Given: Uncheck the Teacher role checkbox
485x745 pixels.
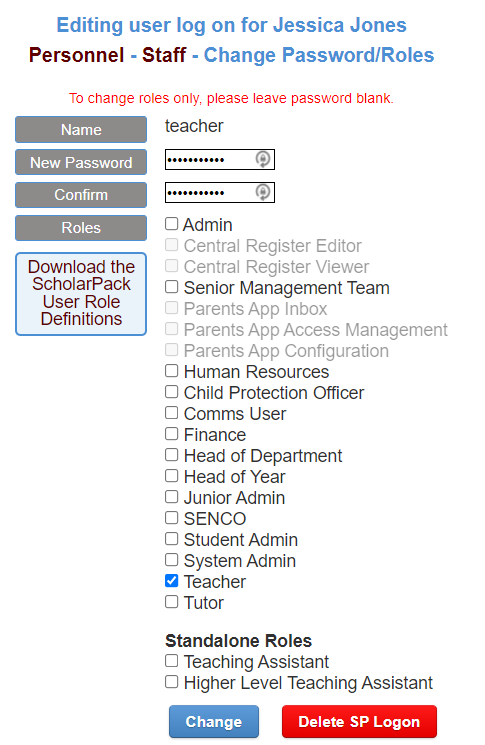Looking at the screenshot, I should tap(171, 581).
